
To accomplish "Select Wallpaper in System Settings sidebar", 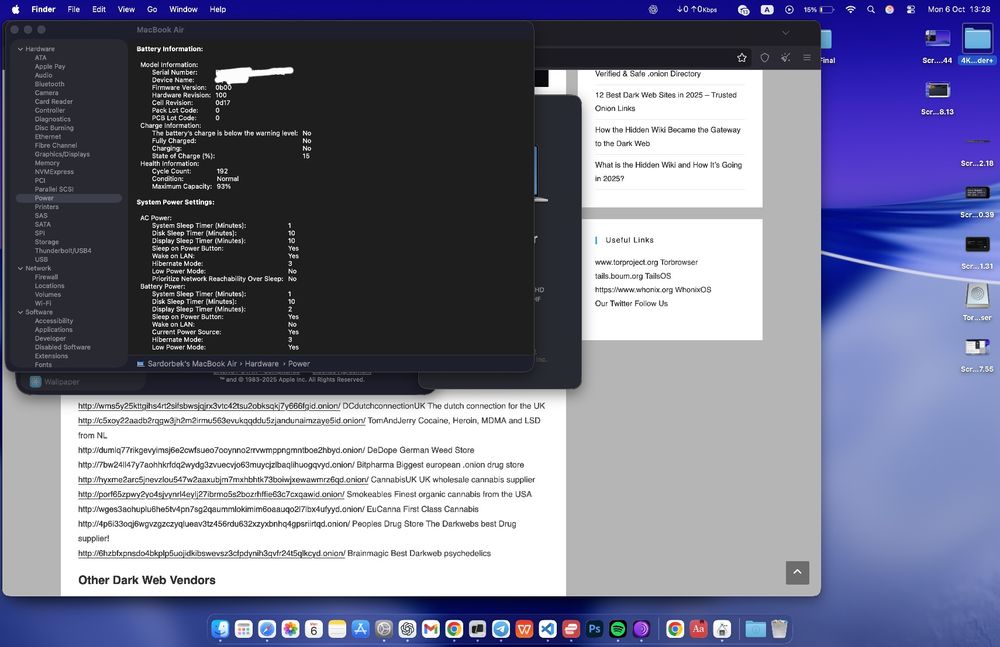I will click(55, 382).
